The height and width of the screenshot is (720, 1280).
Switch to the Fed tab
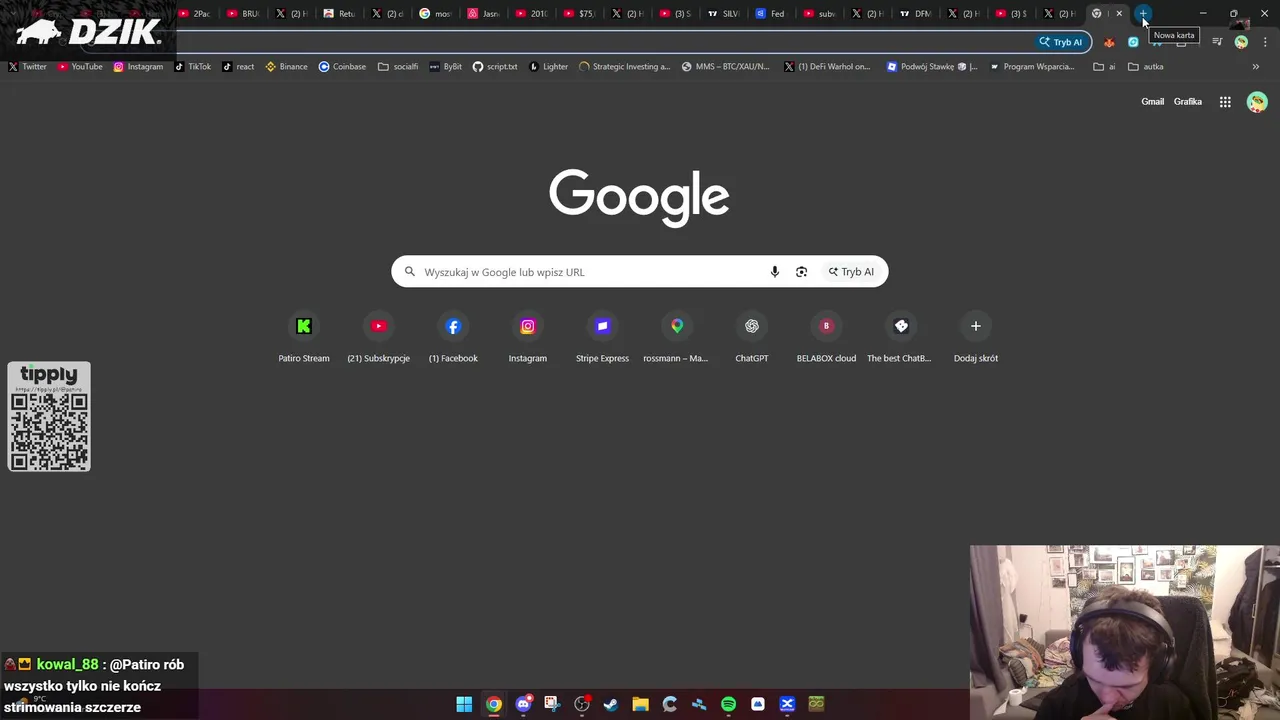[x=771, y=14]
